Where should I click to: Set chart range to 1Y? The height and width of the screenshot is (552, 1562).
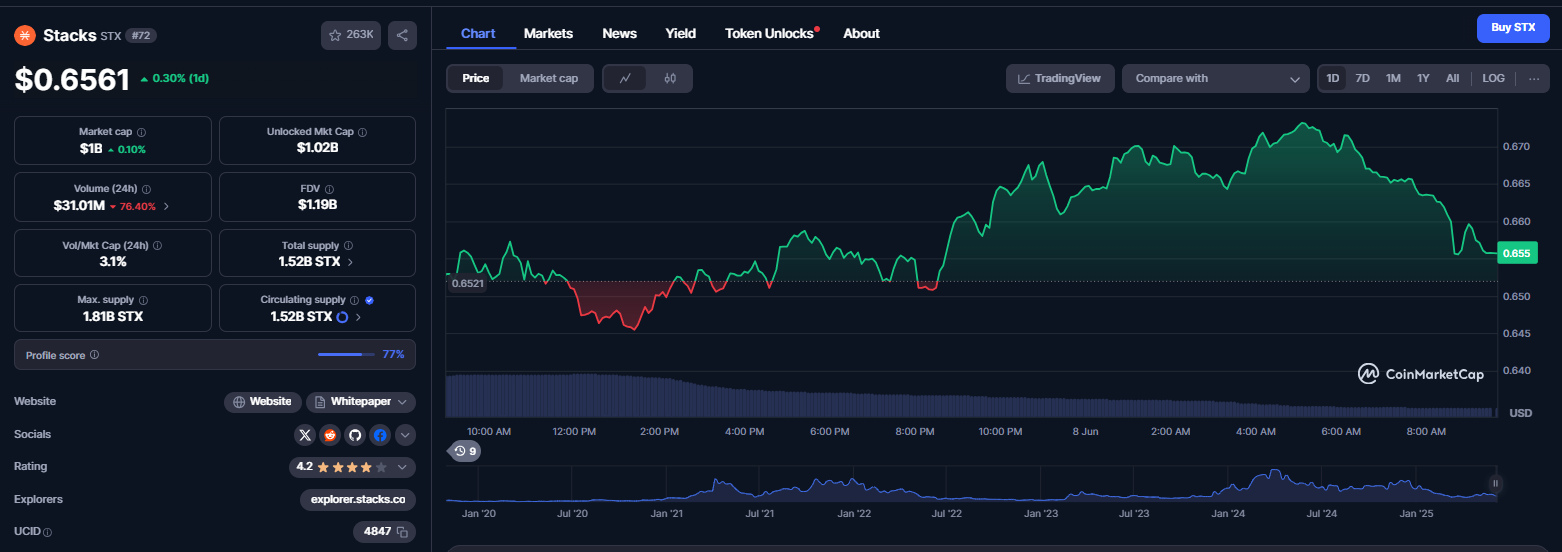click(1423, 78)
